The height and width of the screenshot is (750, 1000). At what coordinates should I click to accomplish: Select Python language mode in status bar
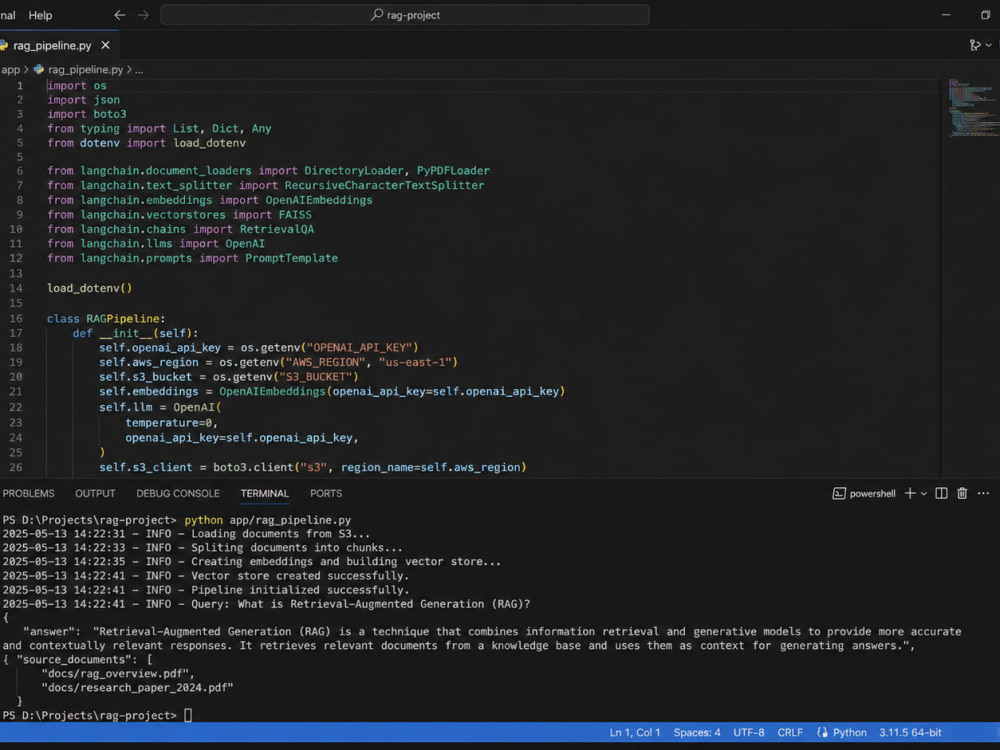(x=849, y=733)
